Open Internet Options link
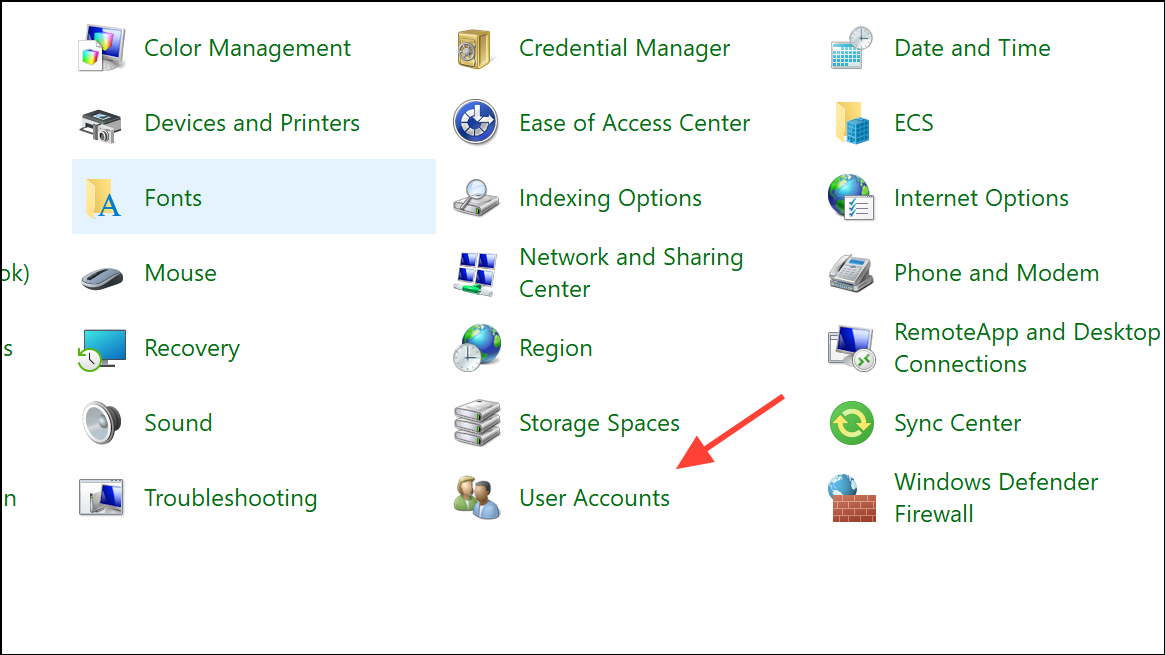The height and width of the screenshot is (655, 1165). (981, 198)
